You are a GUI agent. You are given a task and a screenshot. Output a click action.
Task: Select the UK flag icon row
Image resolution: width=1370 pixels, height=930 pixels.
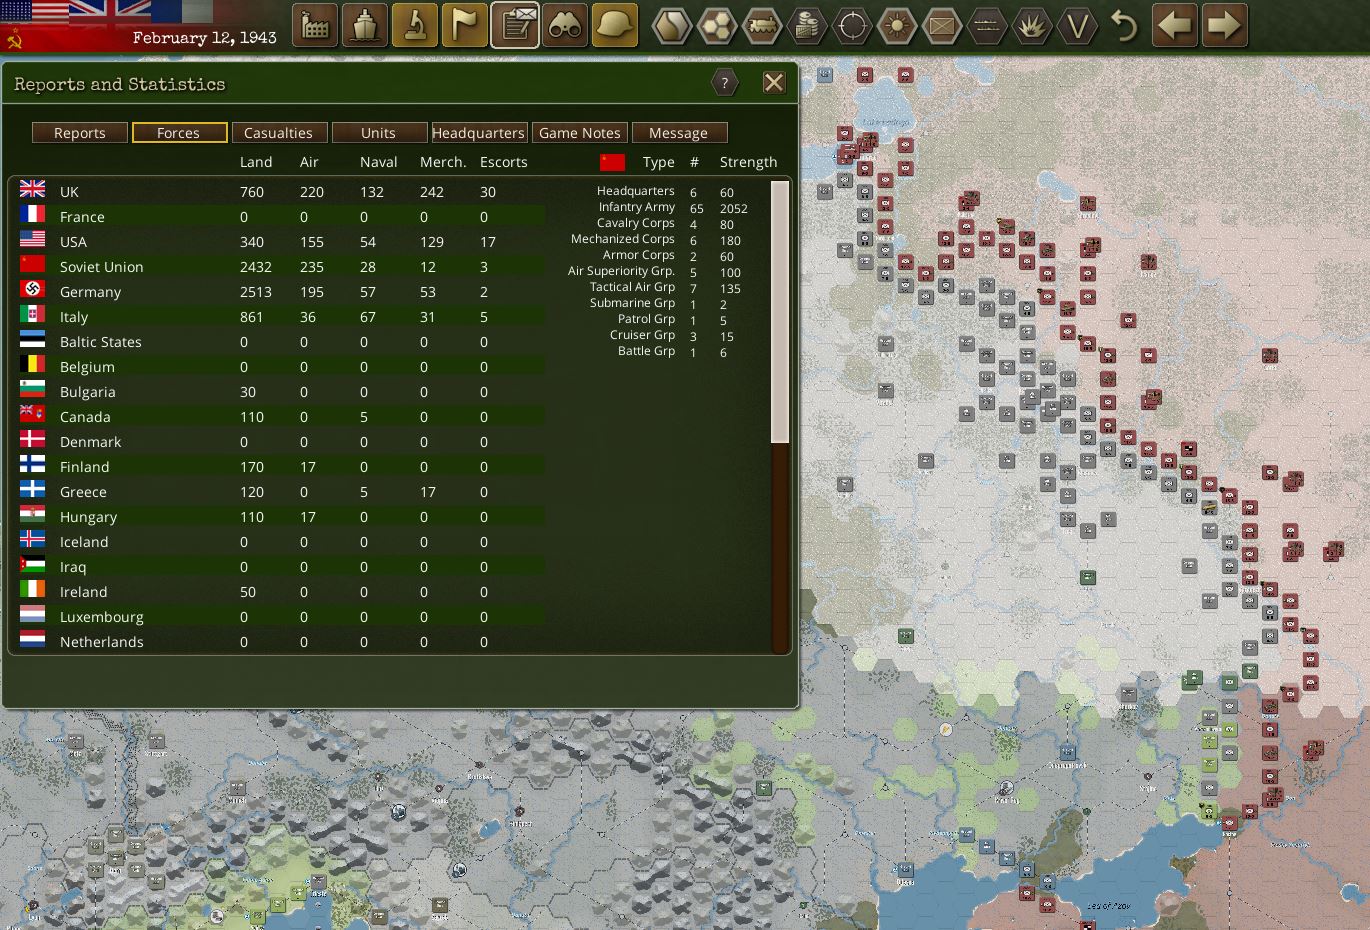[x=33, y=189]
